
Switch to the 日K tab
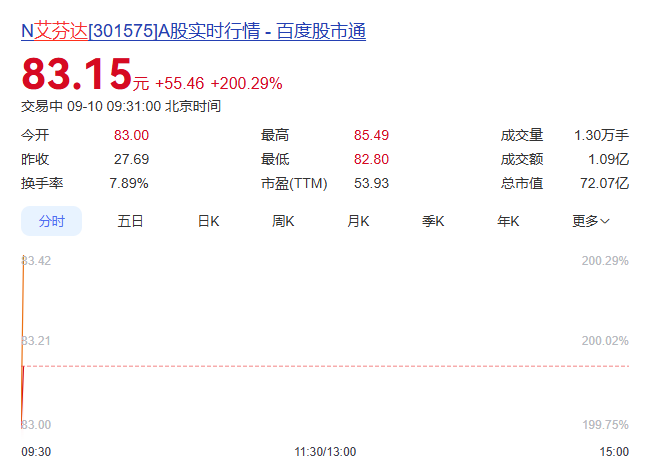click(x=208, y=221)
